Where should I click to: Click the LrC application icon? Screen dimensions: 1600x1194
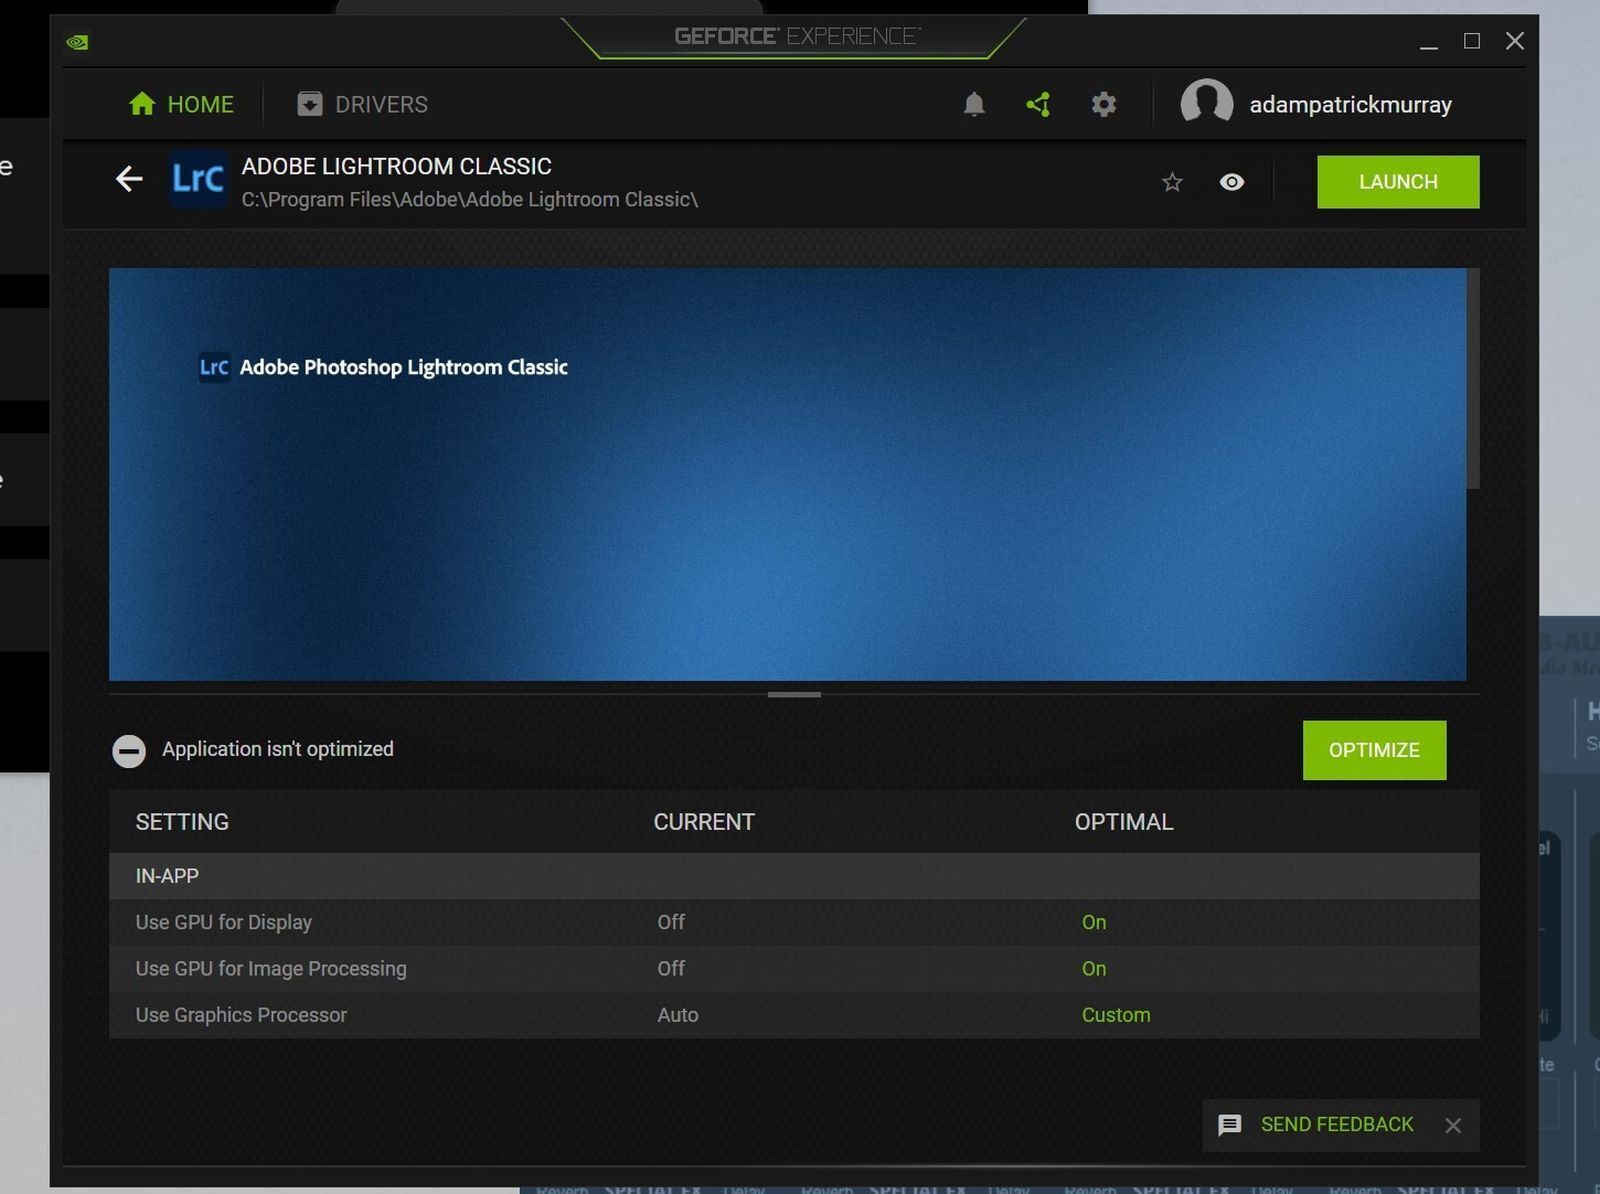(x=197, y=179)
